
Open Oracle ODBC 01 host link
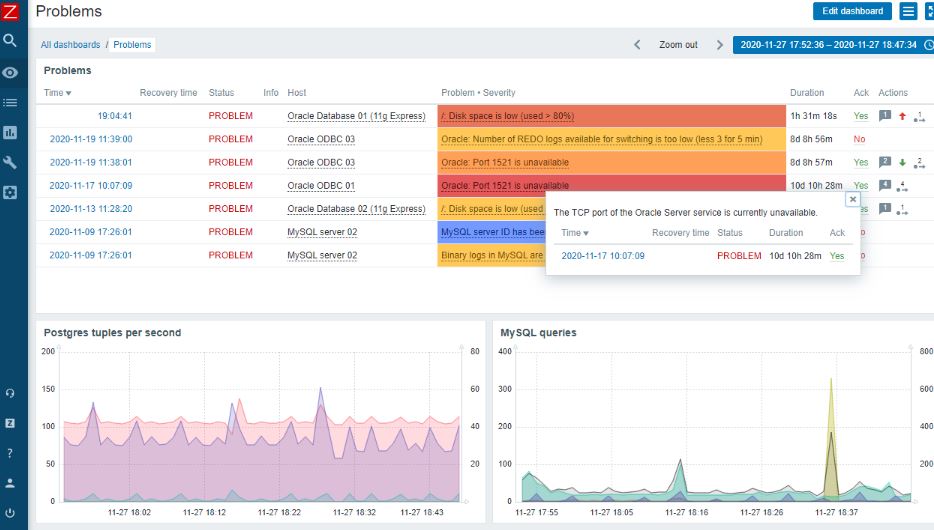[321, 186]
